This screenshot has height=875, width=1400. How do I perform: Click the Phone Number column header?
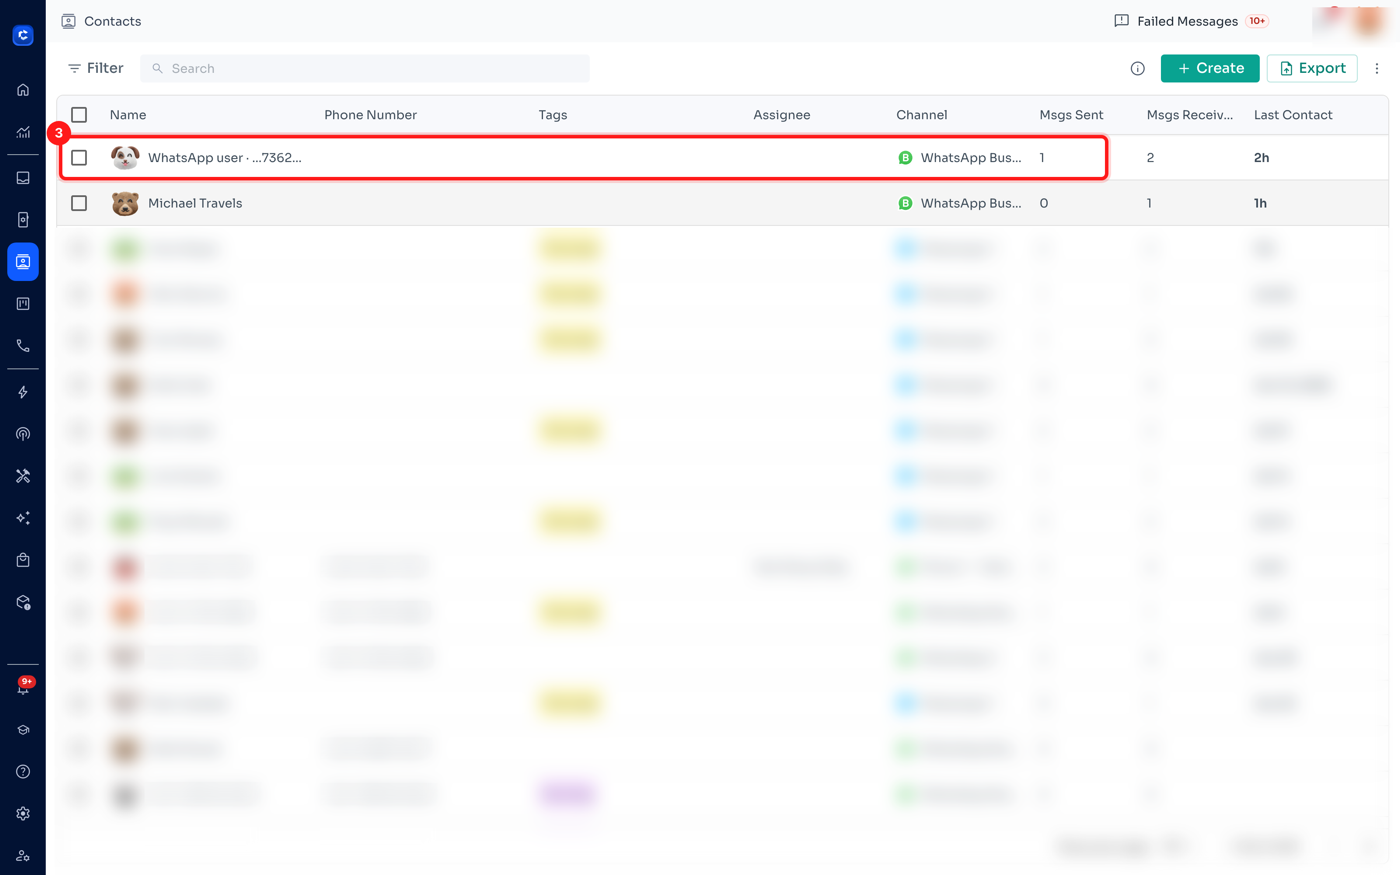(370, 115)
